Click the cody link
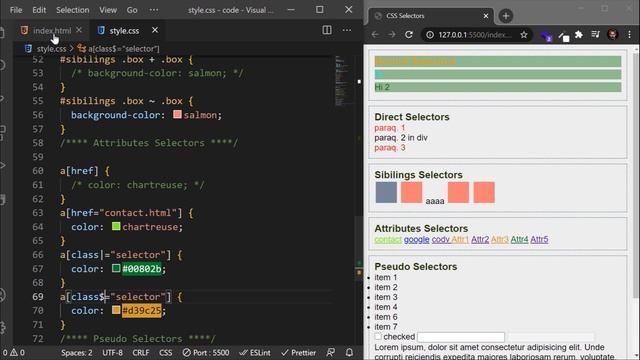This screenshot has height=360, width=640. (441, 240)
